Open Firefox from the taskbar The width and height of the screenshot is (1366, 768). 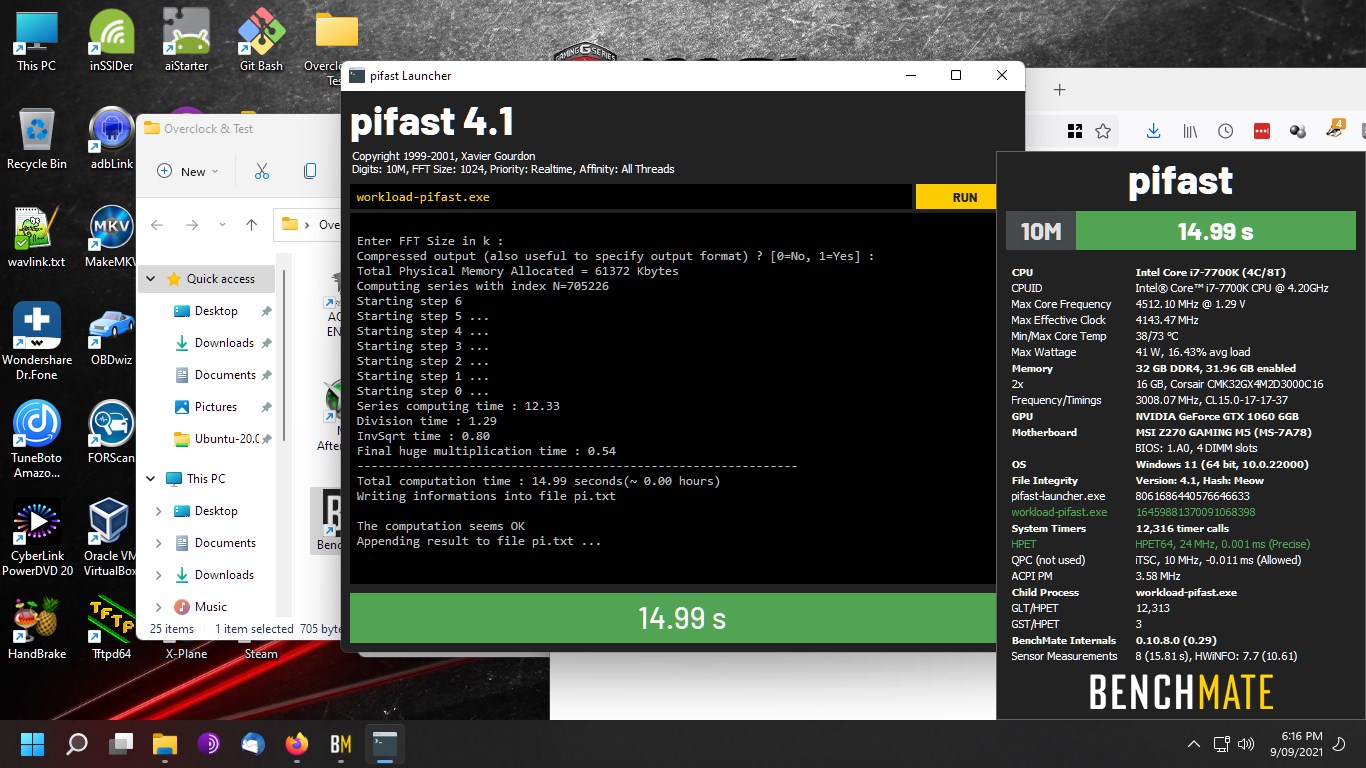[297, 744]
